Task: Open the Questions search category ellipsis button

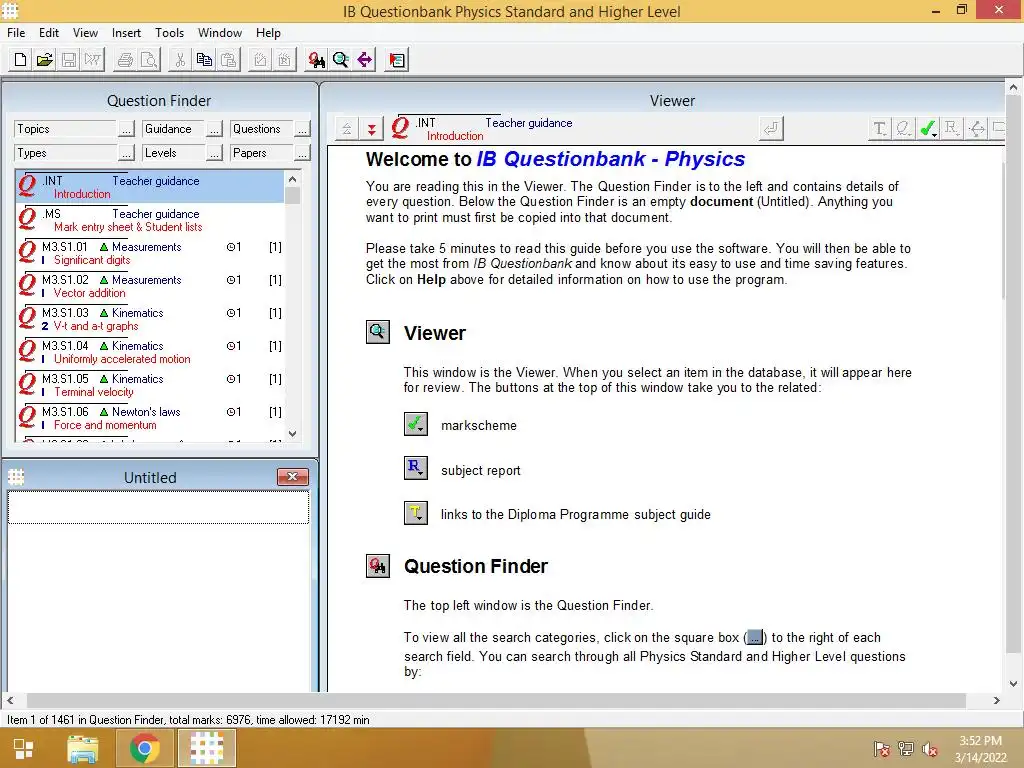Action: coord(302,129)
